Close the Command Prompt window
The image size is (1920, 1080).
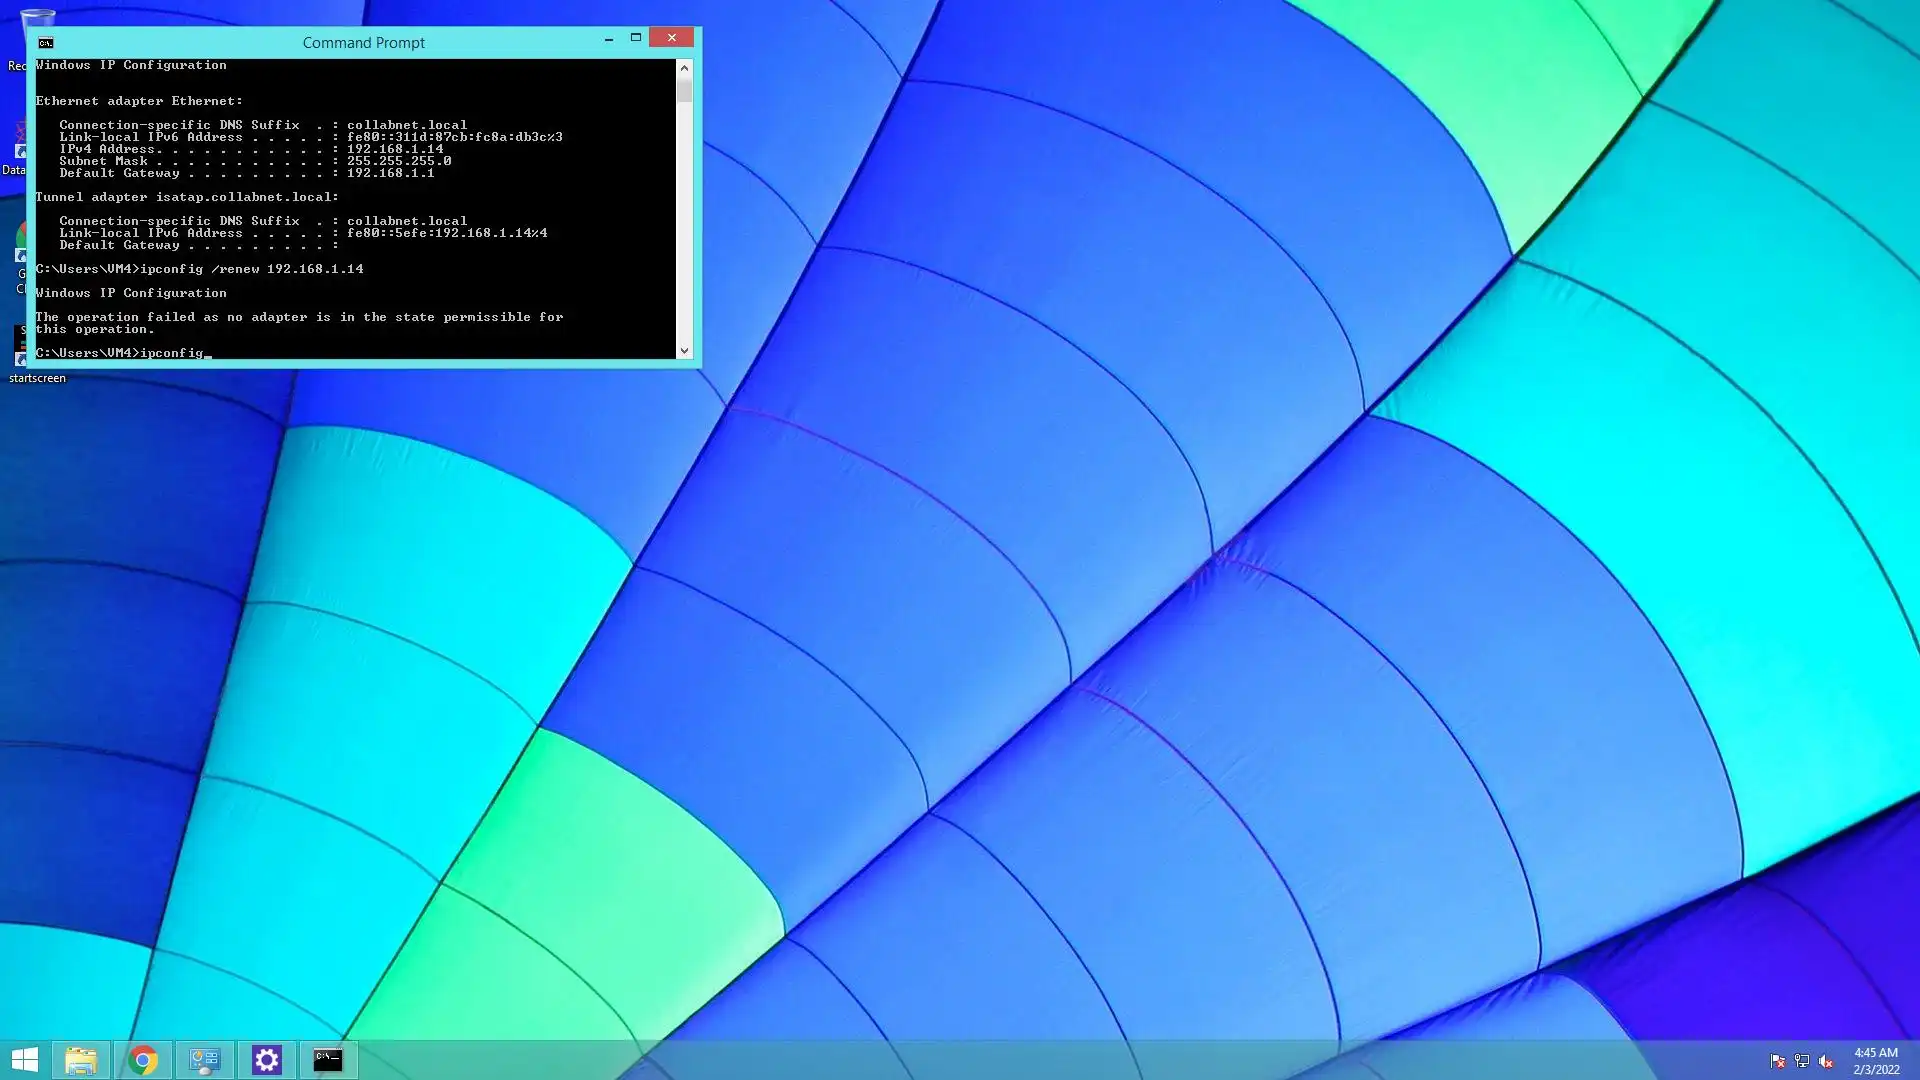pyautogui.click(x=671, y=38)
